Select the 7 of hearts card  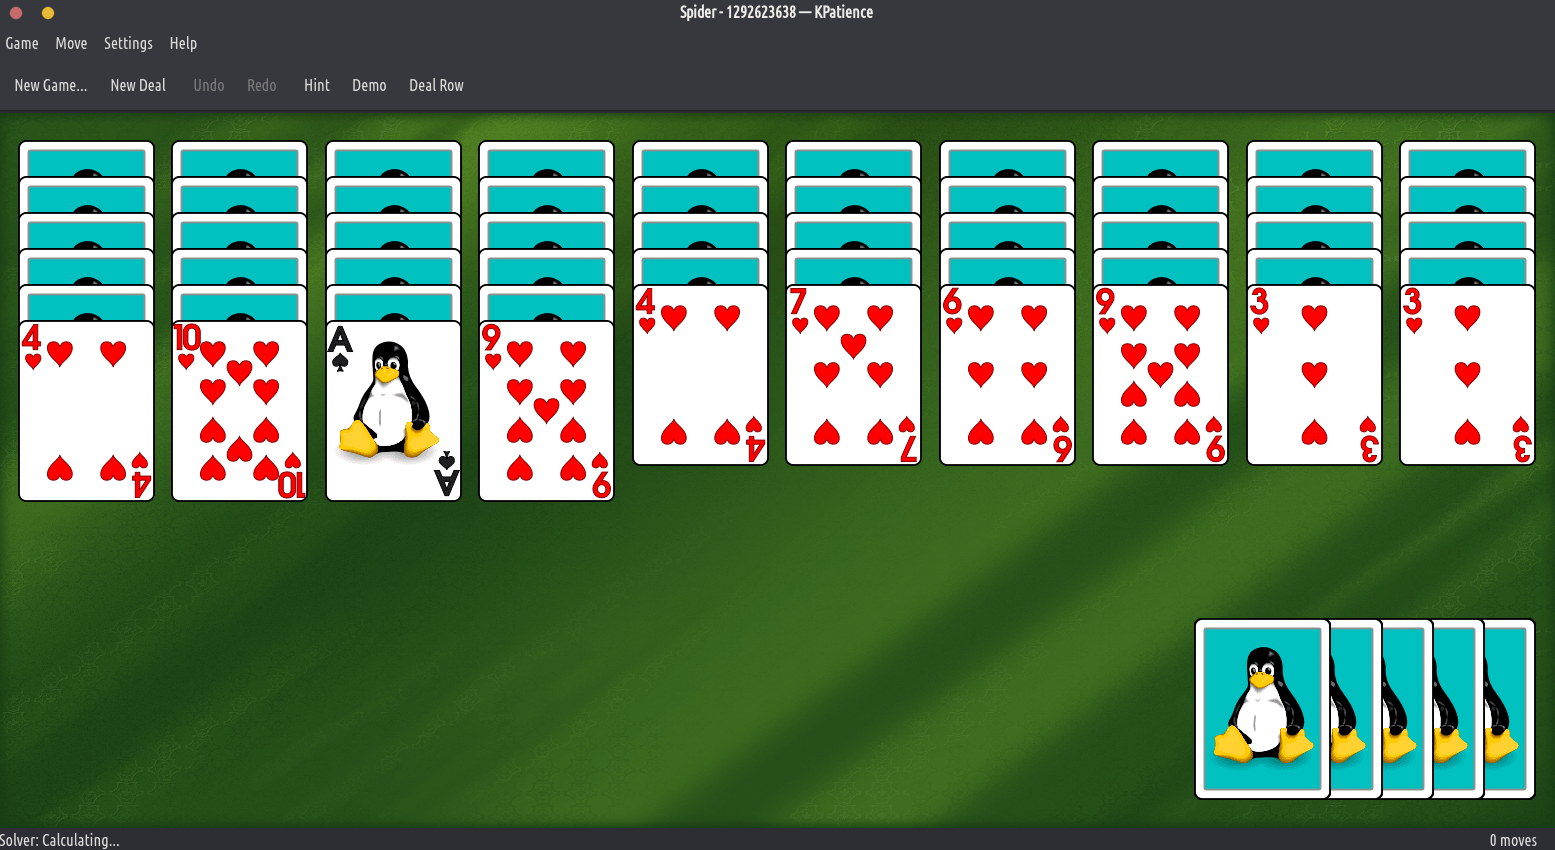click(853, 375)
